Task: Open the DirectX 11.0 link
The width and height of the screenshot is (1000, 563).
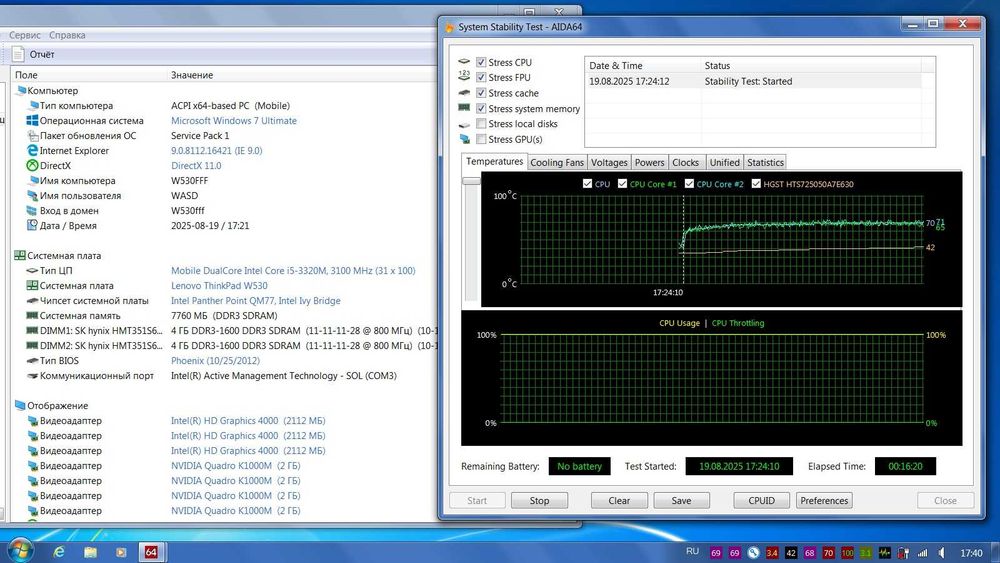Action: (196, 166)
